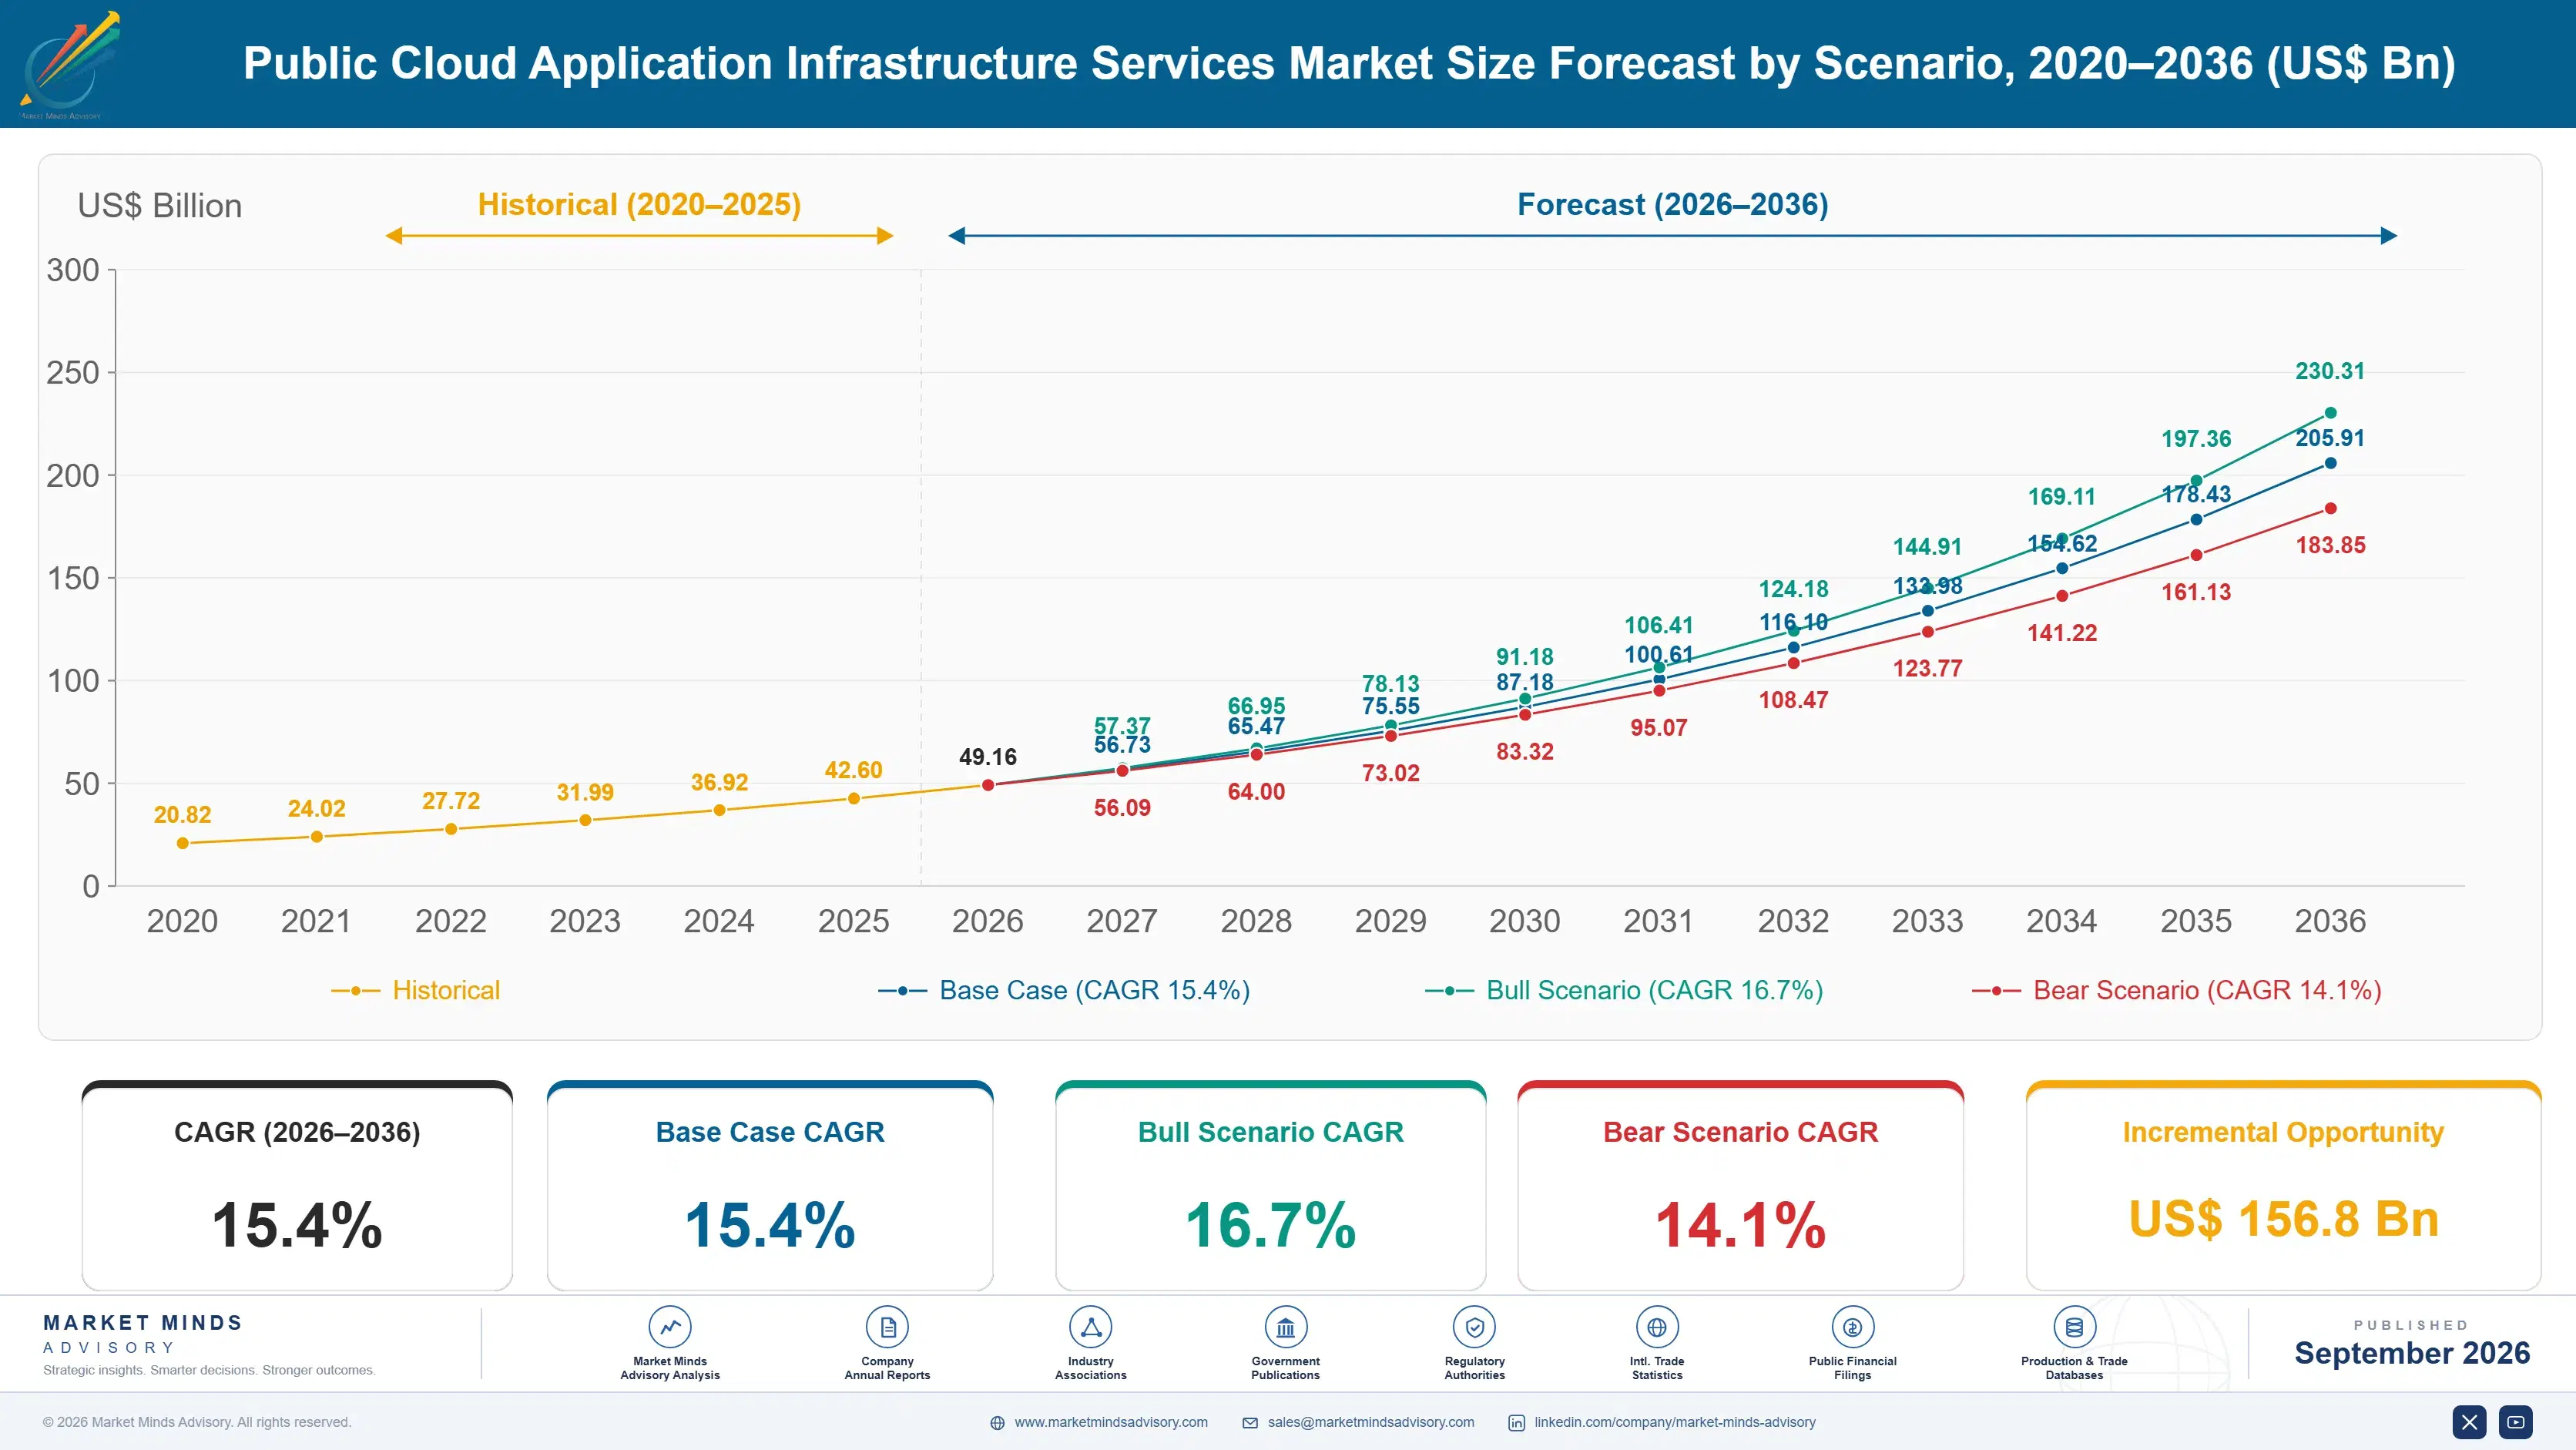The height and width of the screenshot is (1450, 2576).
Task: Click the 2025 historical value 42.60
Action: point(853,770)
